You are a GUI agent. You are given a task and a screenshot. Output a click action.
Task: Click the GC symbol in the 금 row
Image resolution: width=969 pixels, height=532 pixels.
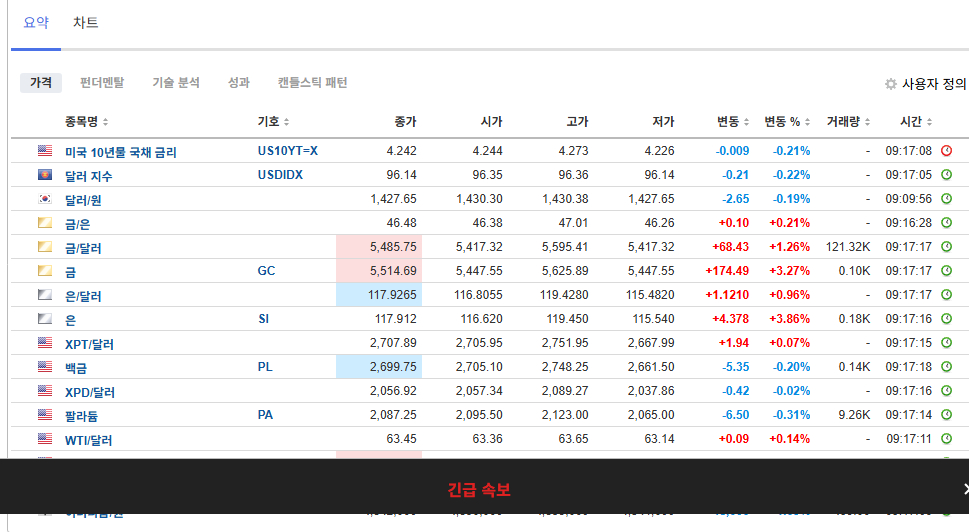click(x=265, y=271)
